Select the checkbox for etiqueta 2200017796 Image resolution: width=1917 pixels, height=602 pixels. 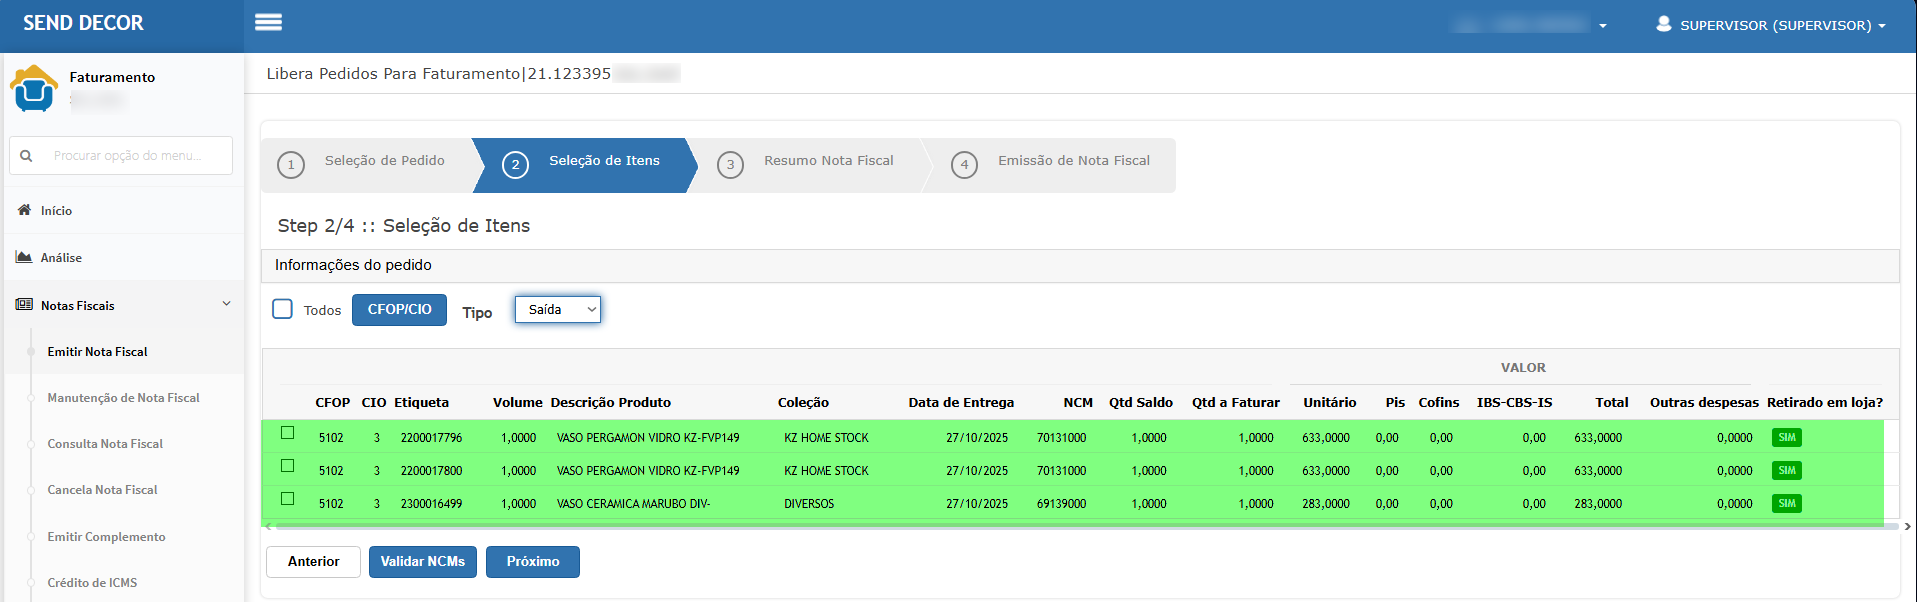[x=288, y=433]
